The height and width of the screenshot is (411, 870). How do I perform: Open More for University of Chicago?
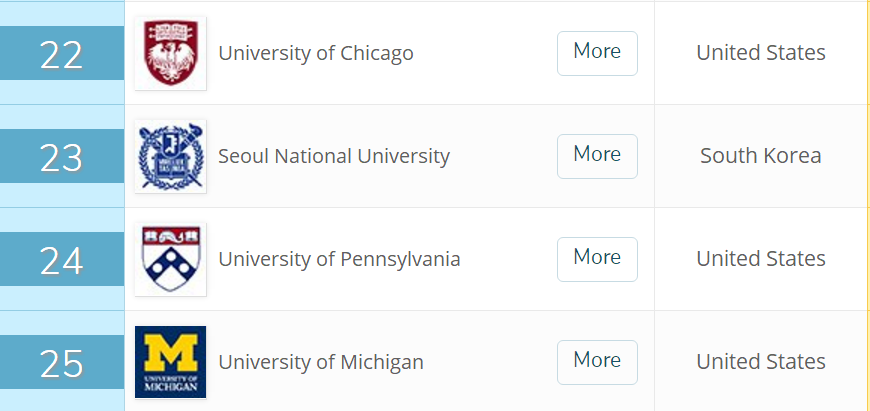point(597,53)
